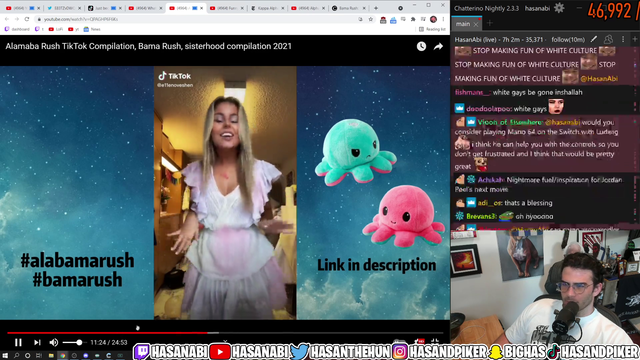The height and width of the screenshot is (360, 640).
Task: Open the Watch Later clock icon
Action: 421,47
